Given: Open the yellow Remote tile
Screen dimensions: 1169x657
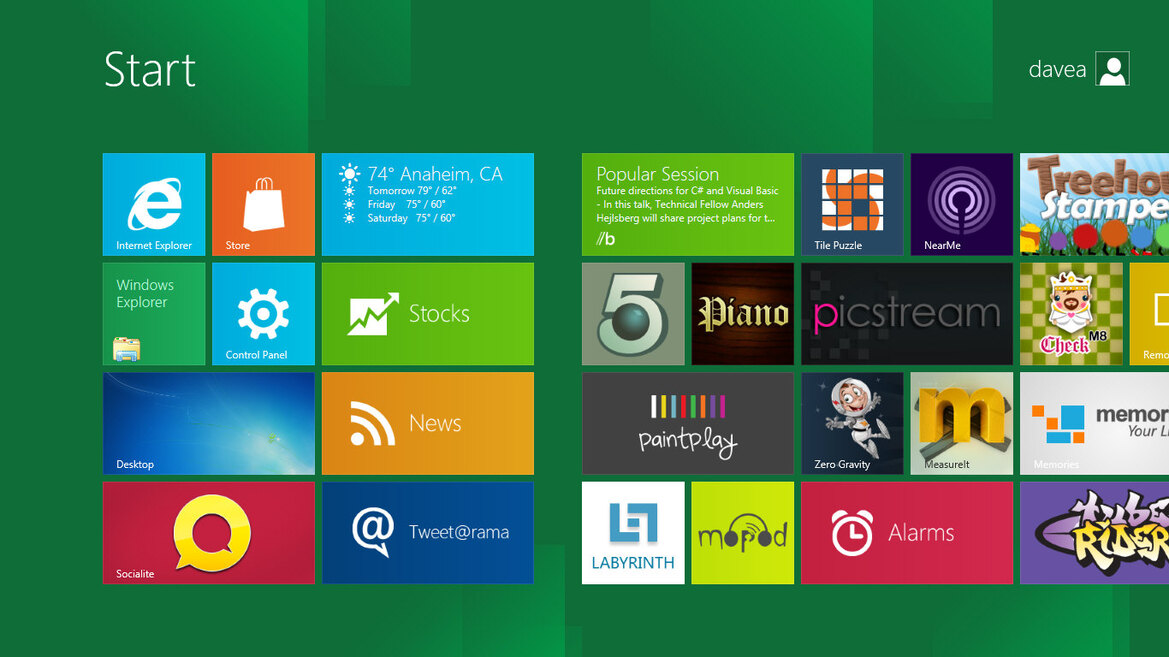Looking at the screenshot, I should [x=1150, y=314].
